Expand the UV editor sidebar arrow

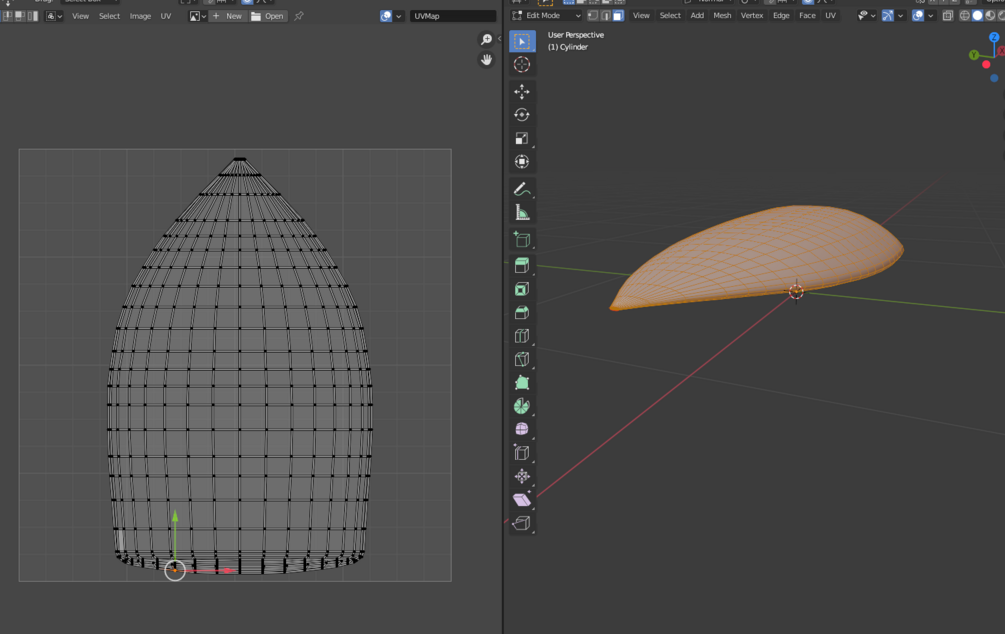click(499, 38)
